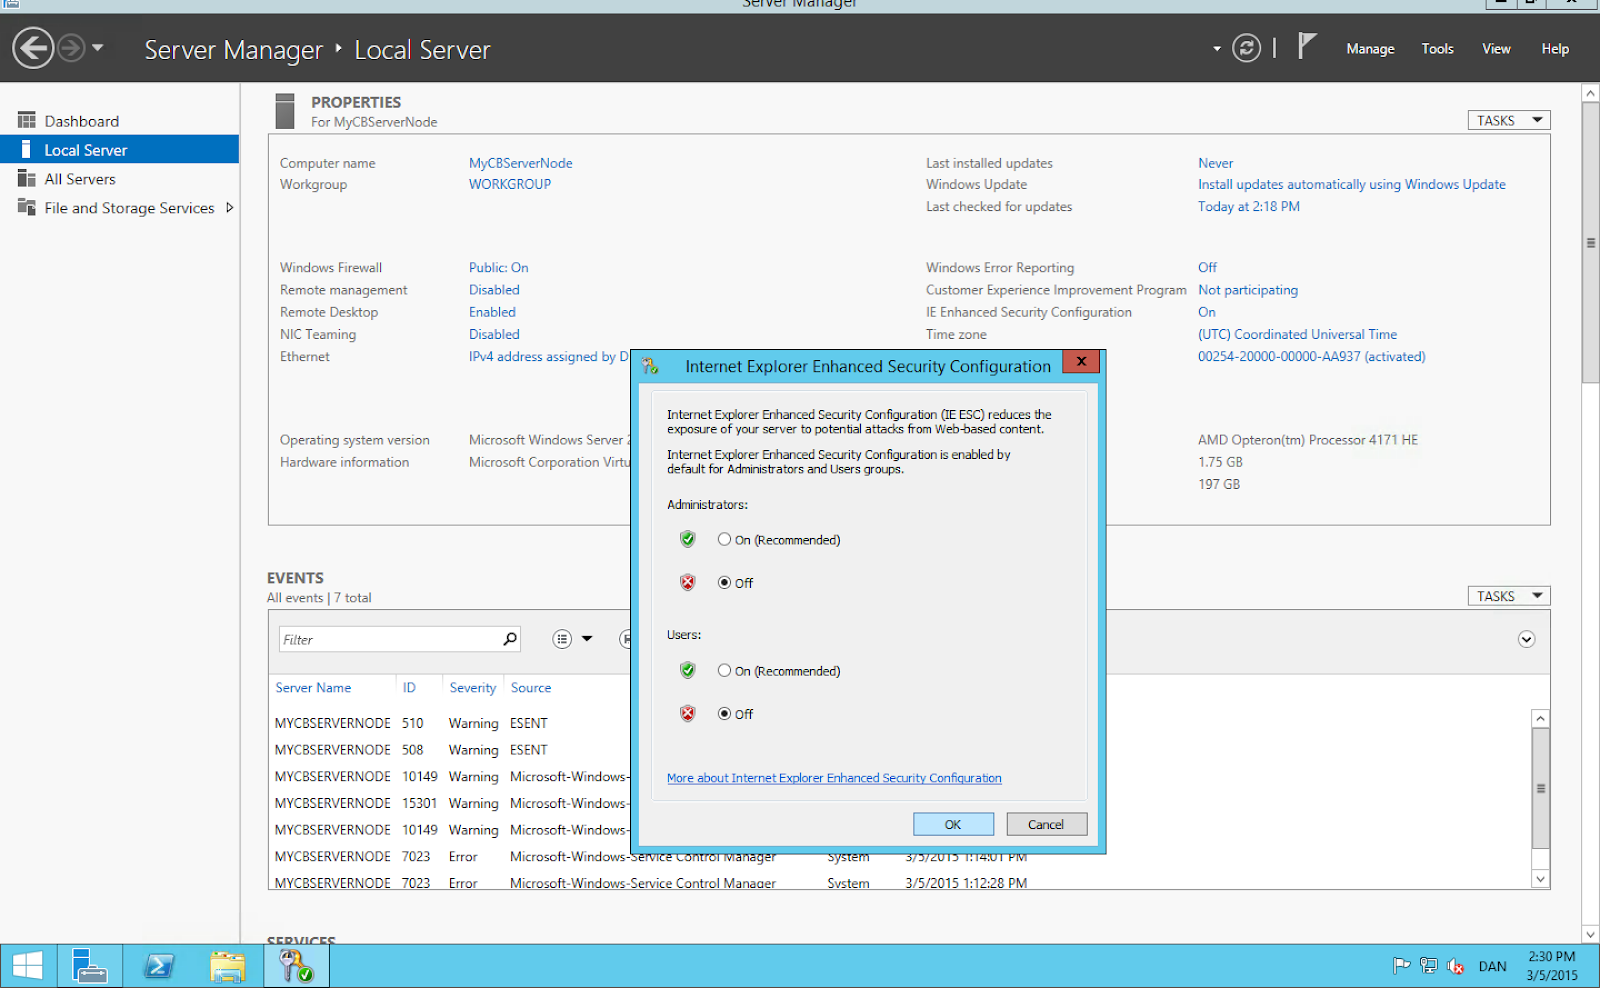Open File Explorer from taskbar
Viewport: 1600px width, 988px height.
pyautogui.click(x=227, y=966)
